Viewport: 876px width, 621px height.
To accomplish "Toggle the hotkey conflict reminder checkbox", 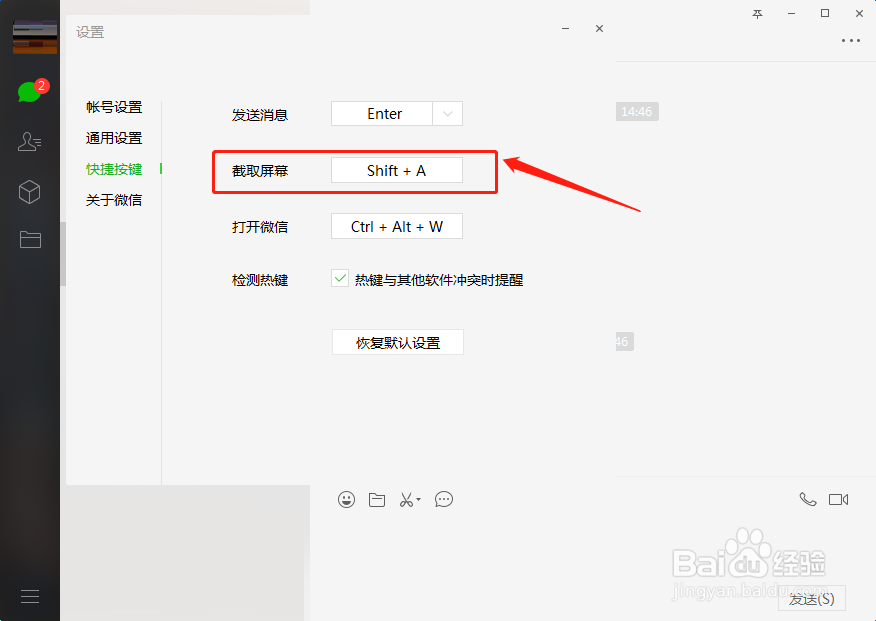I will [x=340, y=278].
